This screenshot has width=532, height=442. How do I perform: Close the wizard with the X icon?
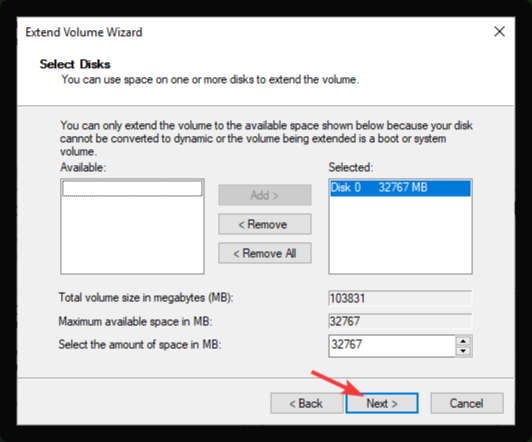[499, 32]
